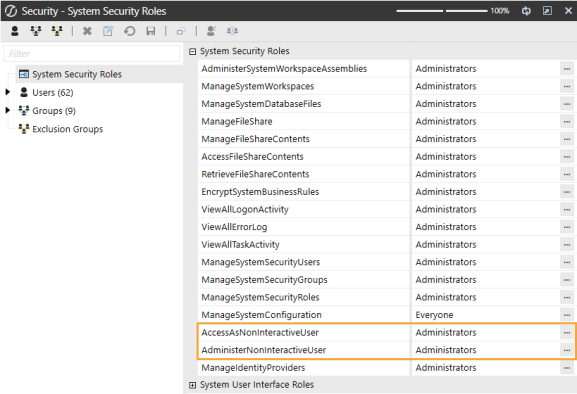The image size is (577, 394).
Task: Click the OneStream logo in title bar
Action: pyautogui.click(x=11, y=11)
